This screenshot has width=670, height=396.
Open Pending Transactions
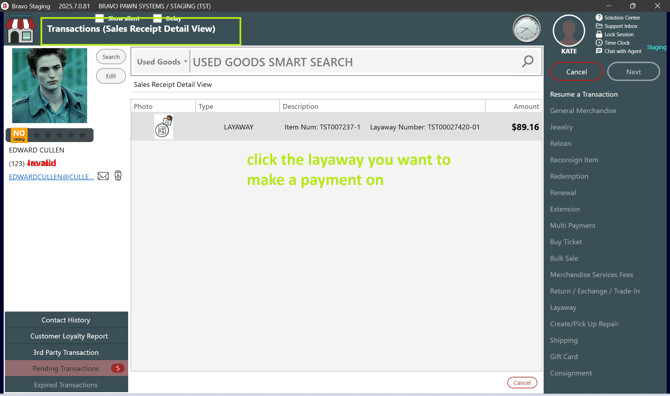(66, 368)
